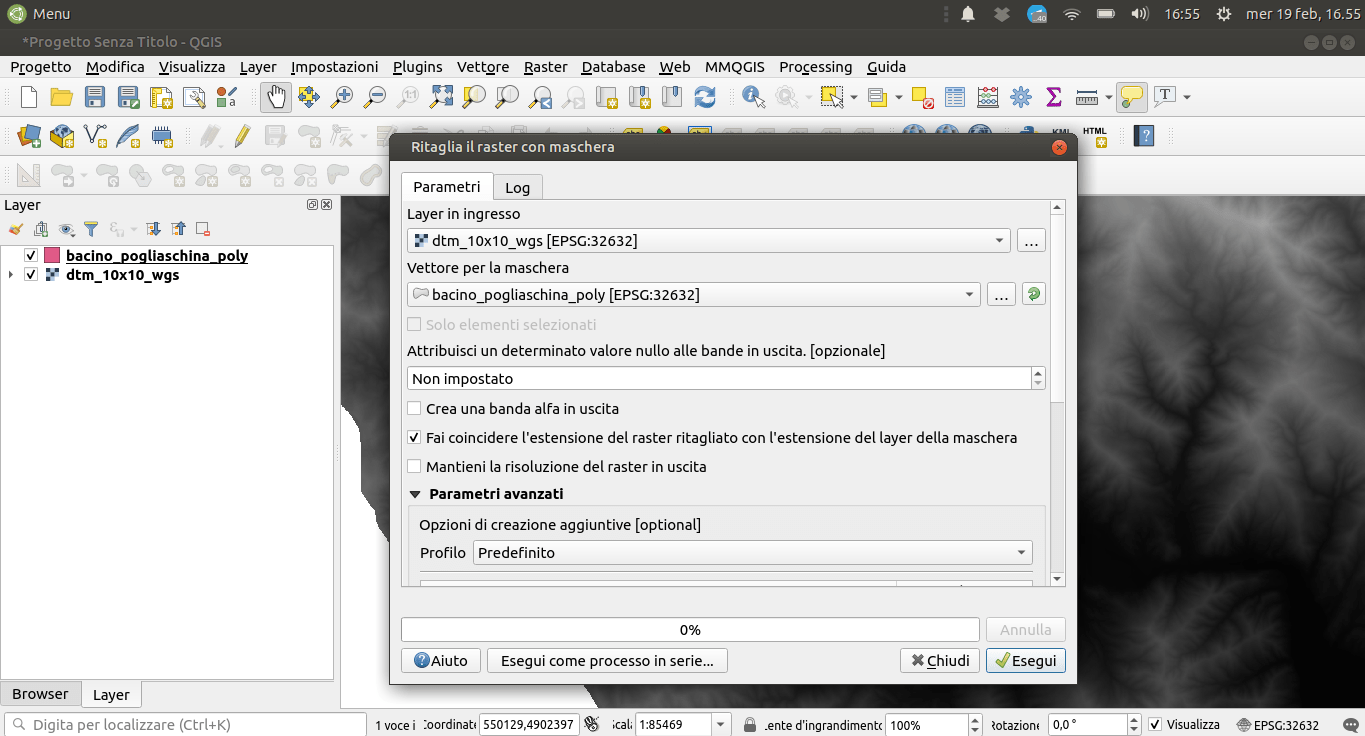Image resolution: width=1365 pixels, height=736 pixels.
Task: Open the Measure tool dropdown arrow
Action: (1109, 97)
